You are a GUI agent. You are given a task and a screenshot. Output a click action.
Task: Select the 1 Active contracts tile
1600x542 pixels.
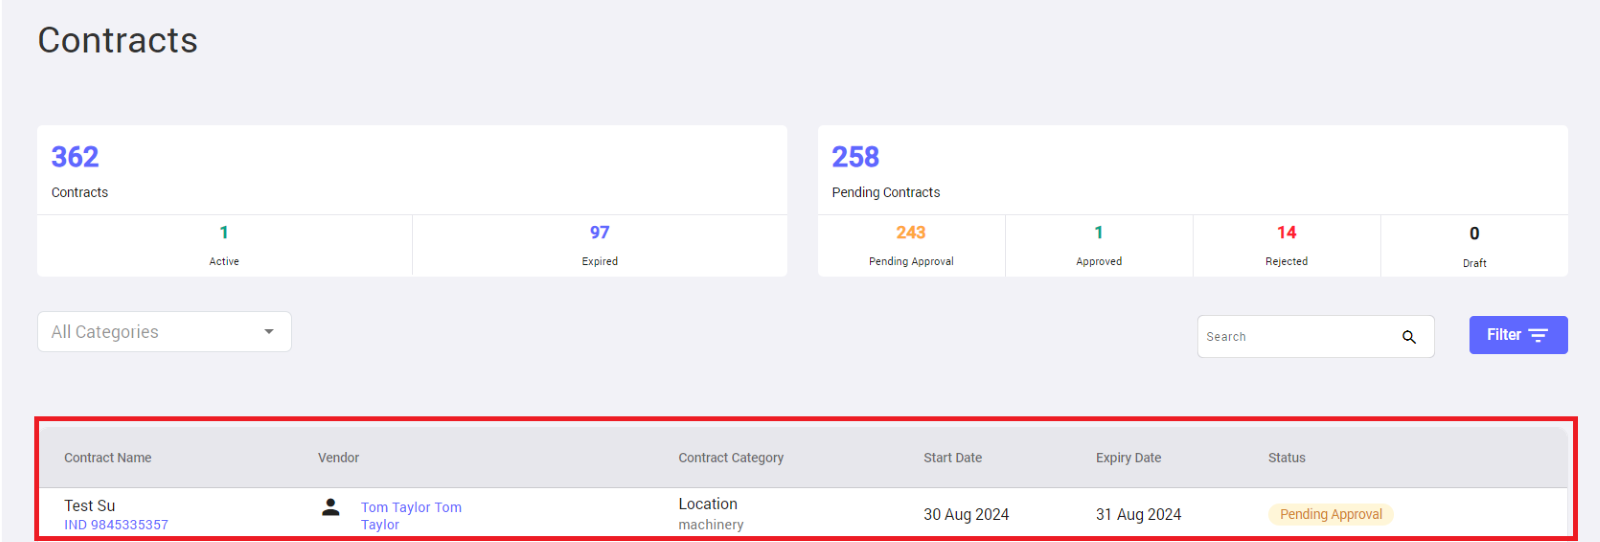[224, 245]
